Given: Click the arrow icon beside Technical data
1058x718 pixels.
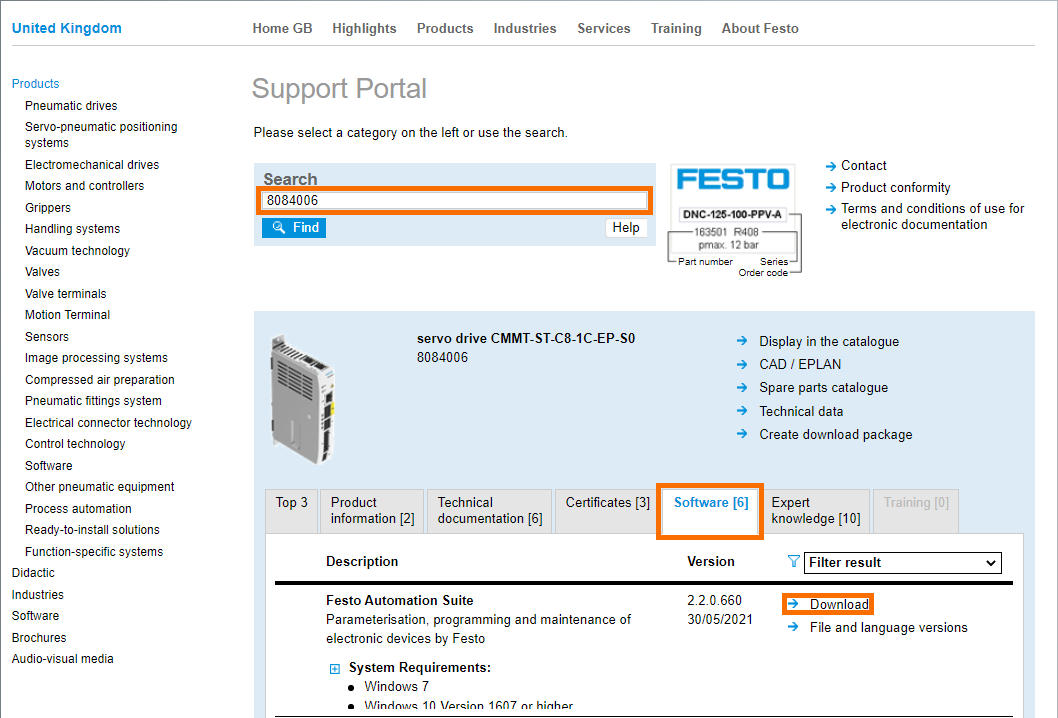Looking at the screenshot, I should (740, 410).
